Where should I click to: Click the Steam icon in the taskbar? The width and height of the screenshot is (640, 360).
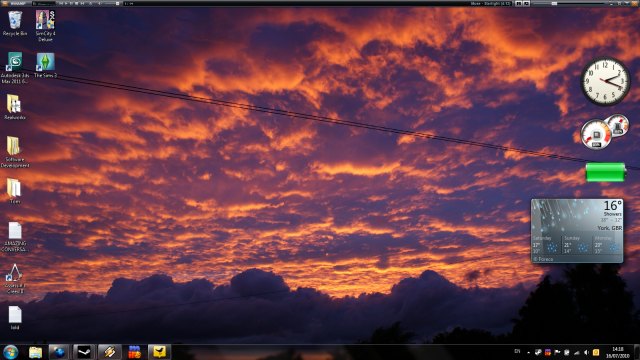[84, 352]
